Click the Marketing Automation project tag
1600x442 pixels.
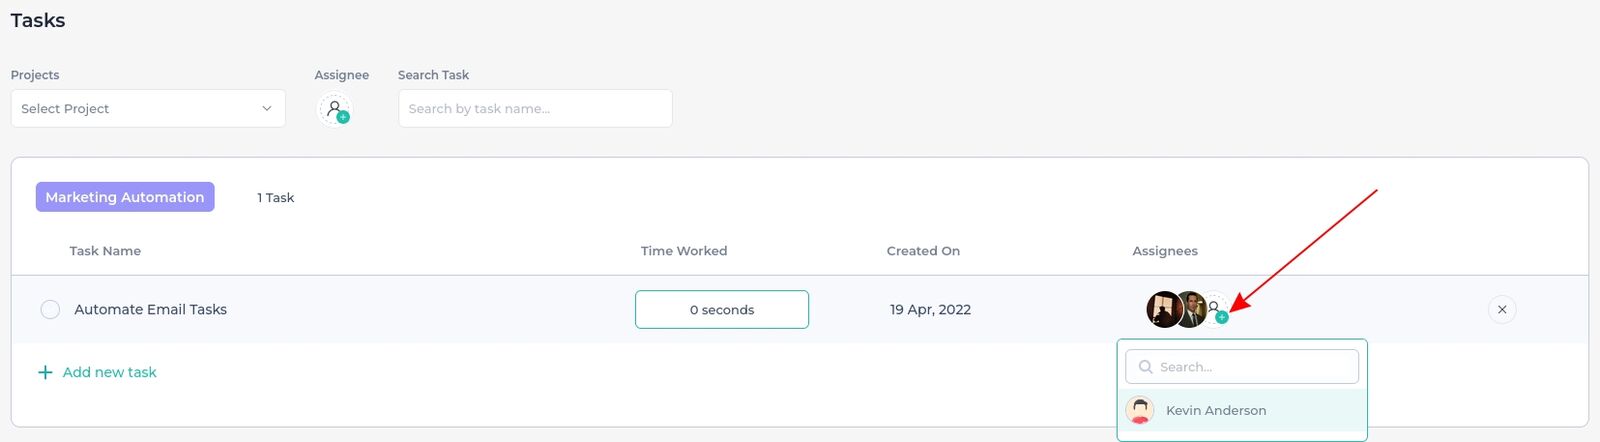(x=125, y=197)
